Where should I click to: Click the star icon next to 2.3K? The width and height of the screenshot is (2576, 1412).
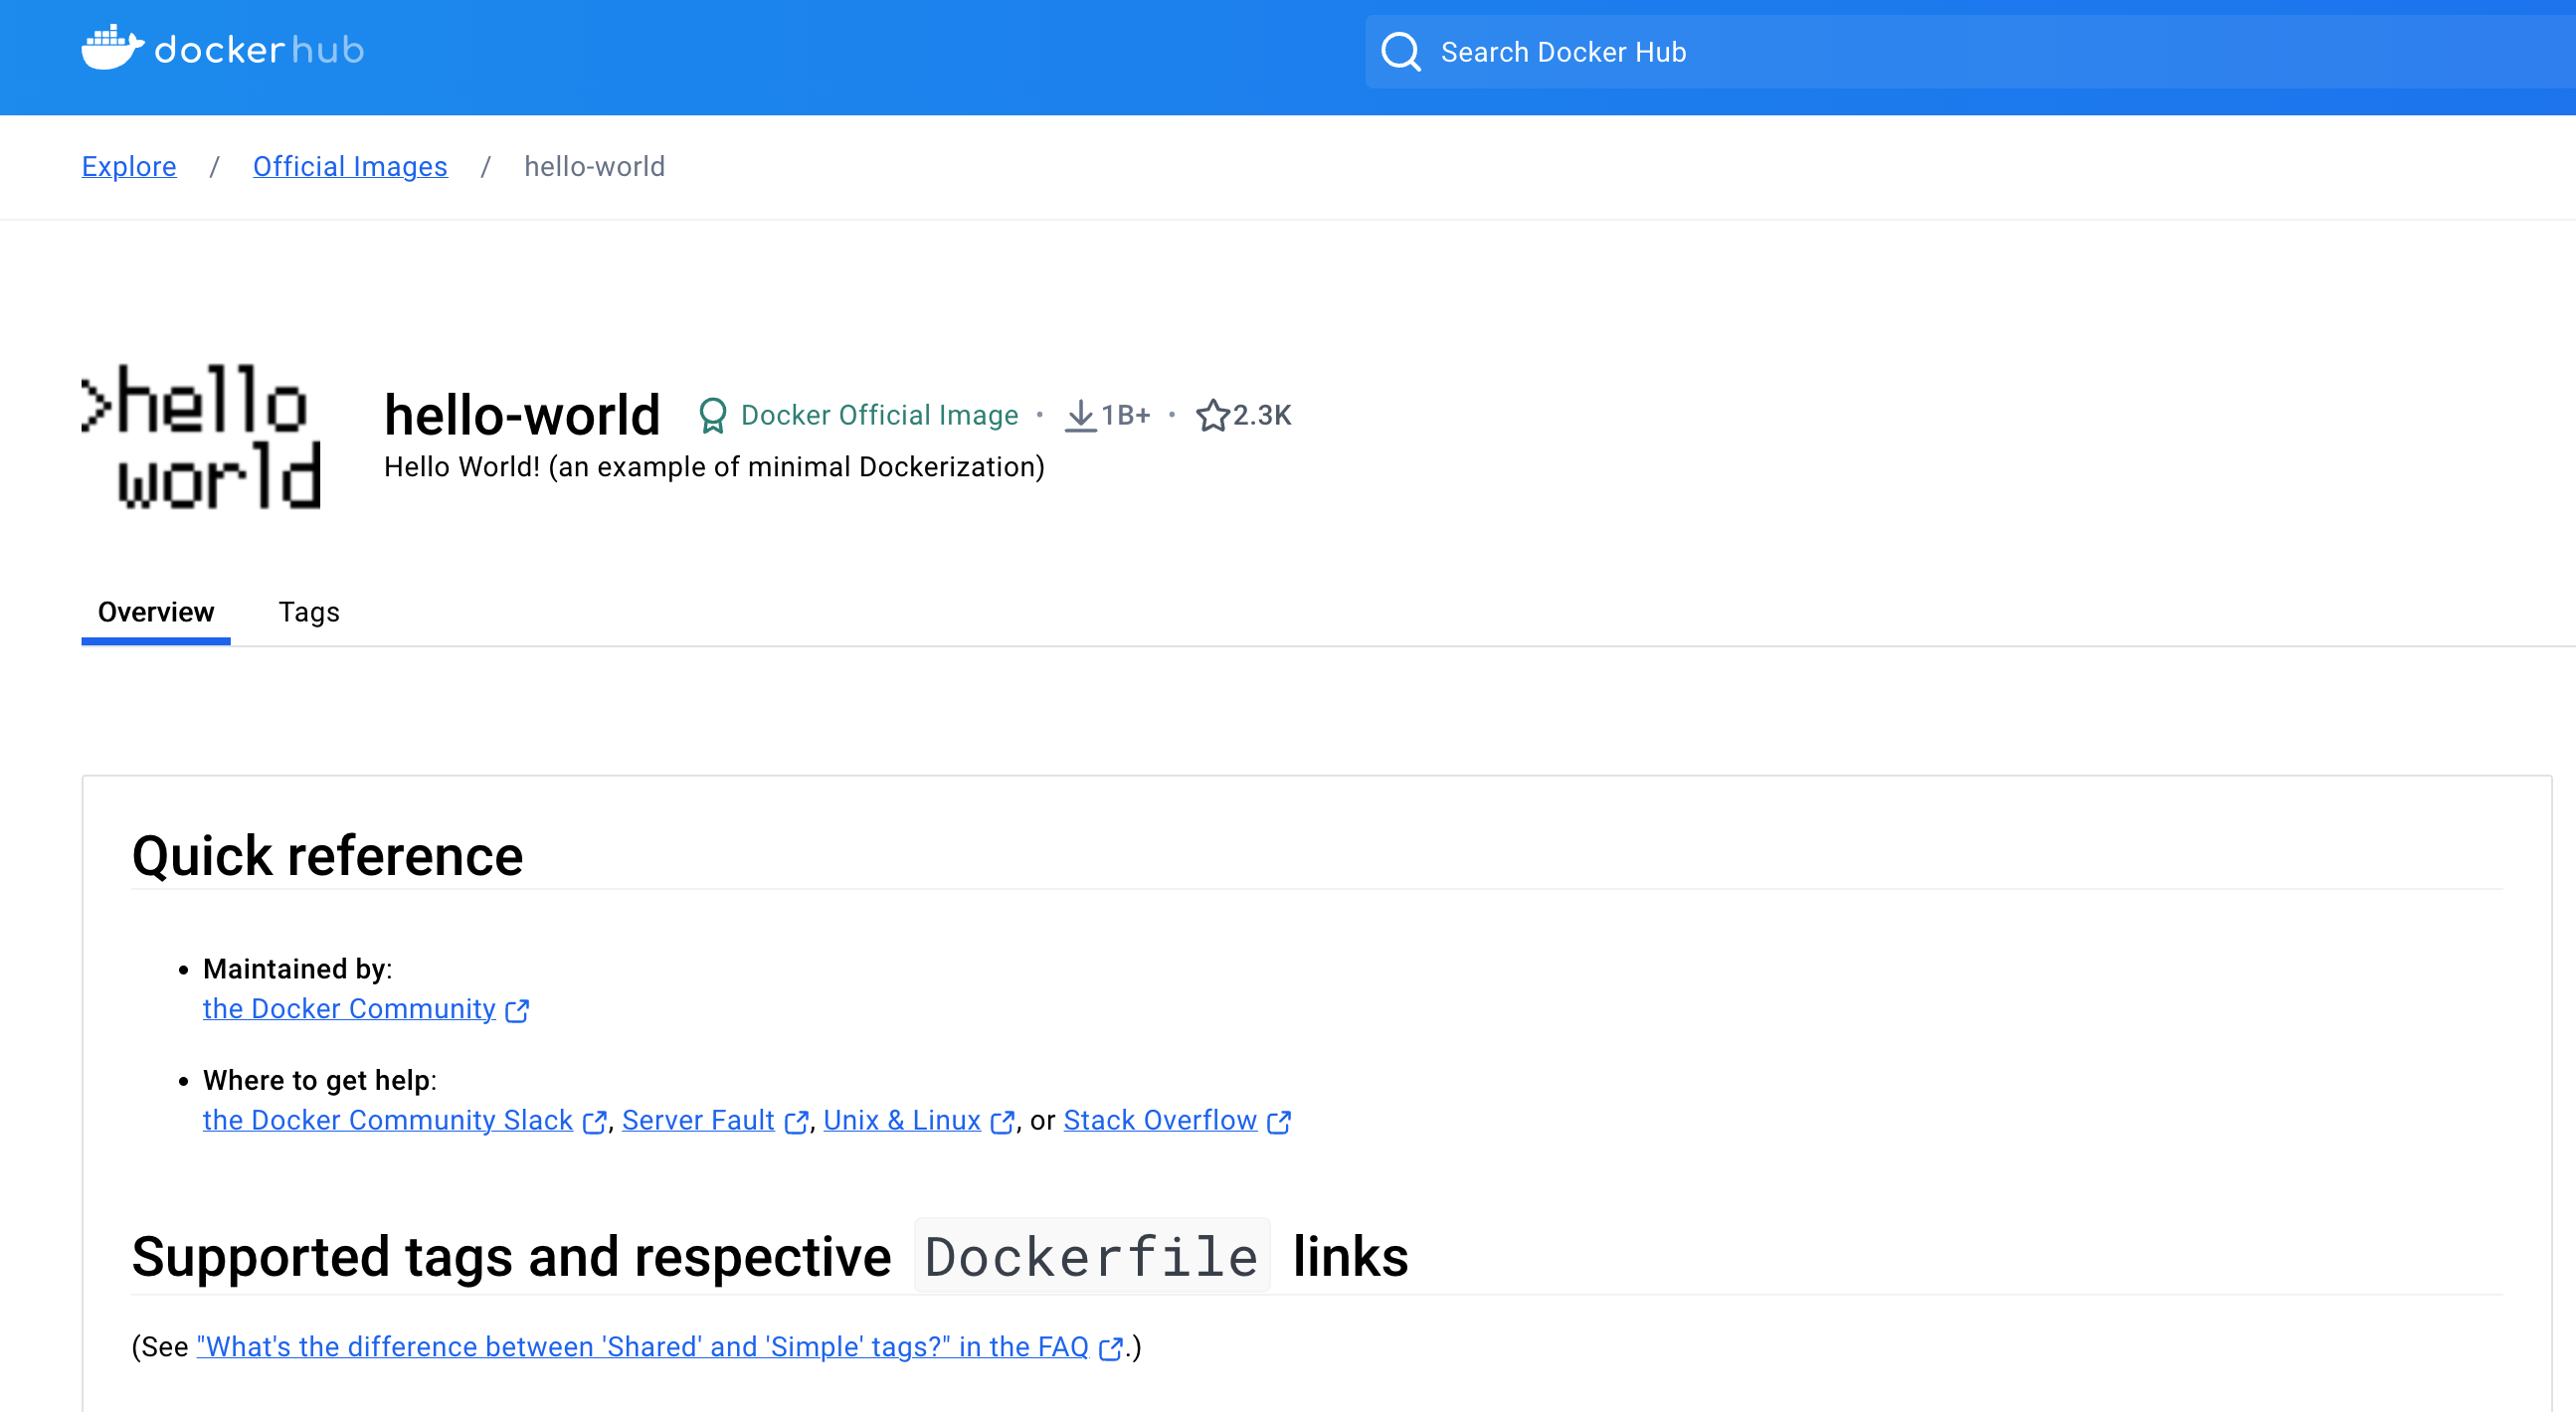[x=1213, y=414]
